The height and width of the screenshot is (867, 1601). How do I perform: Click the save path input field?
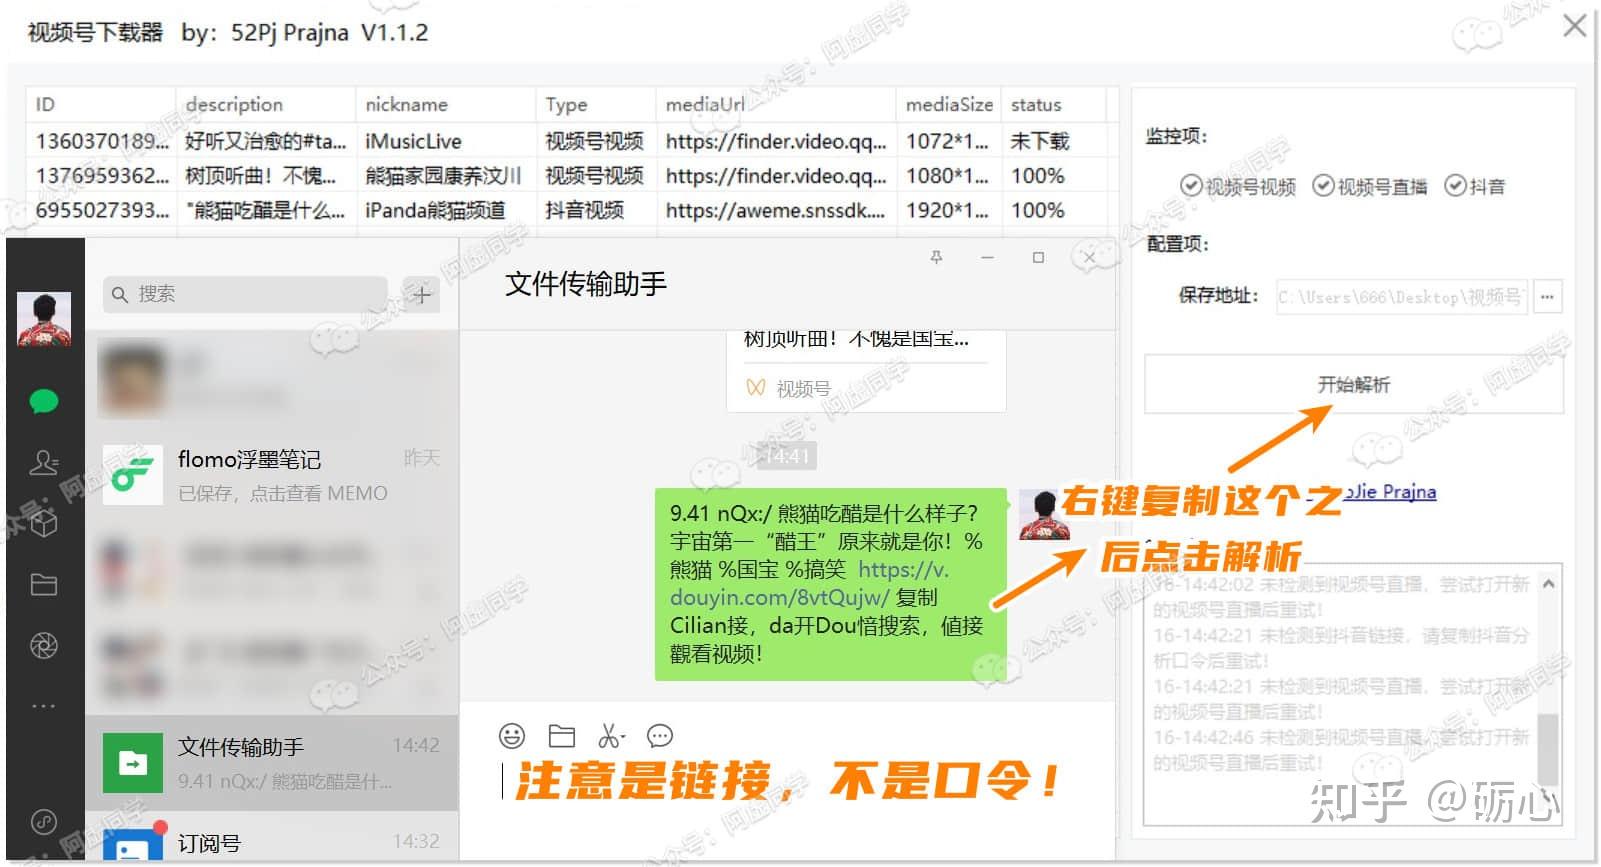click(x=1402, y=297)
